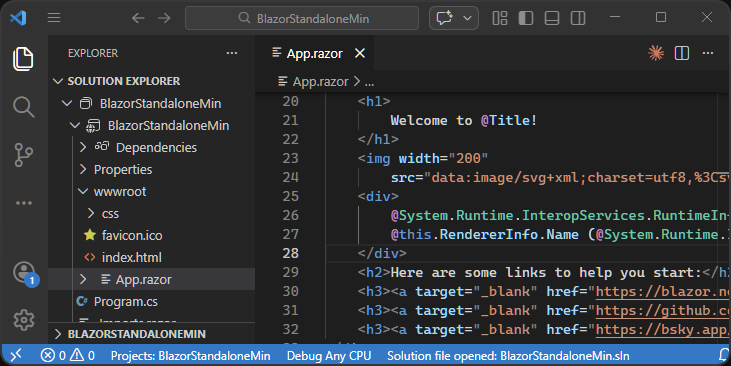This screenshot has width=731, height=366.
Task: Open the https://bsky.app link on line 32
Action: pos(662,330)
